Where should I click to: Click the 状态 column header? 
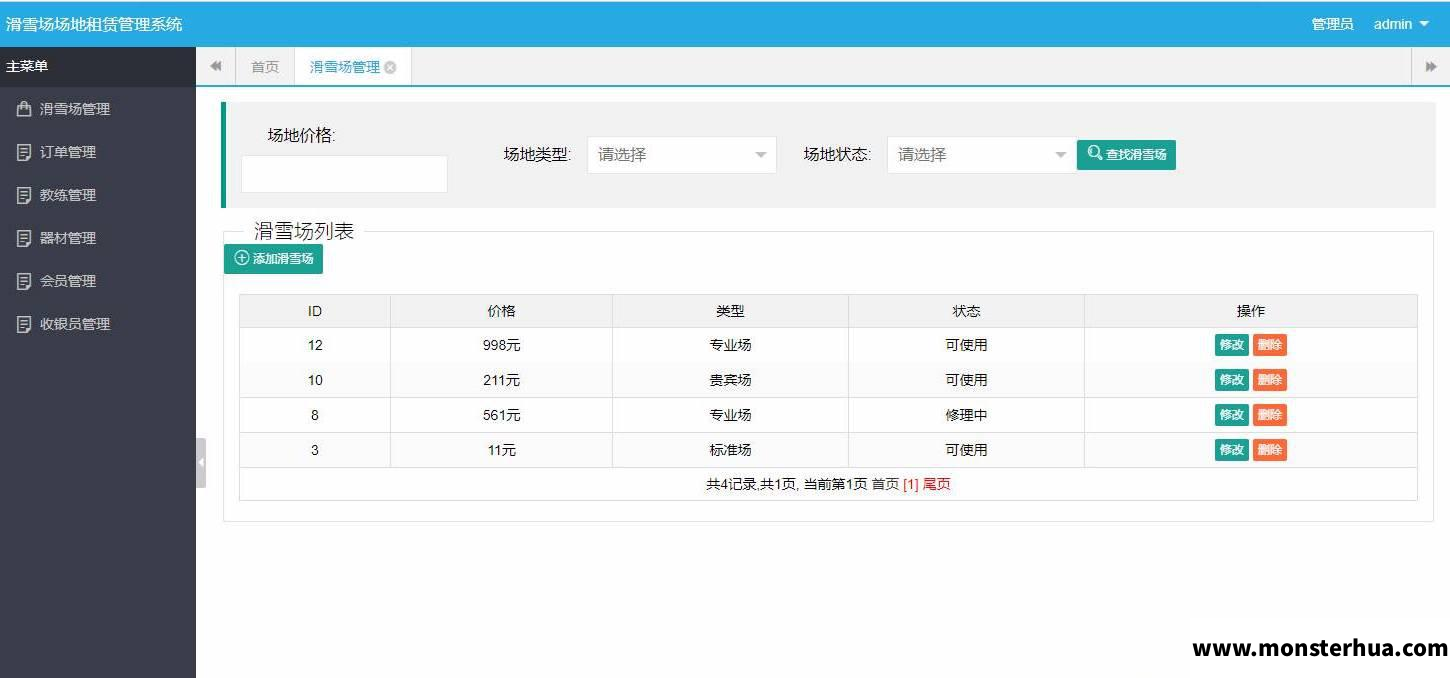point(966,311)
